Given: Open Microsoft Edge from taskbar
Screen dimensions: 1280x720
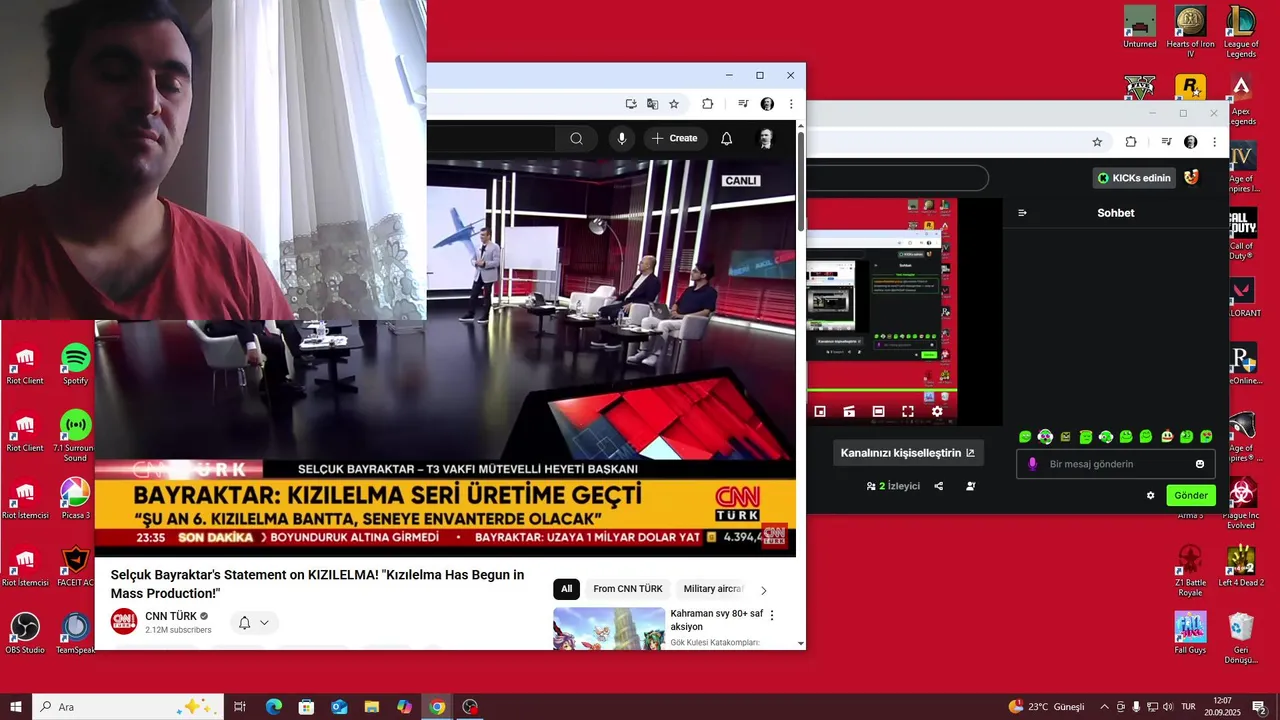Looking at the screenshot, I should click(x=274, y=707).
